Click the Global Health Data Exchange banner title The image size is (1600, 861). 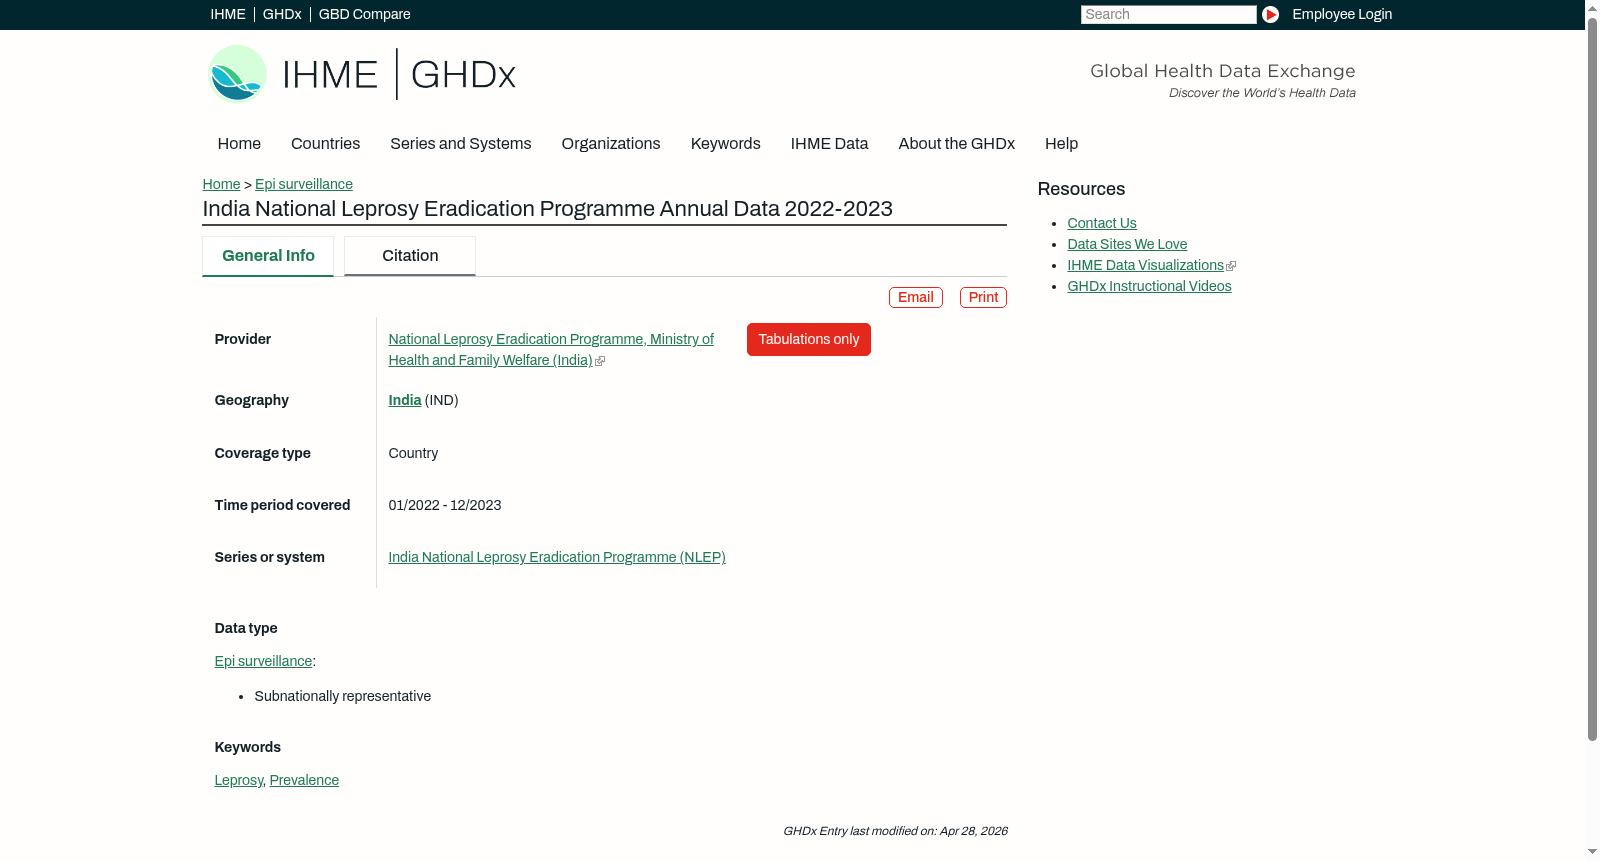click(x=1222, y=71)
